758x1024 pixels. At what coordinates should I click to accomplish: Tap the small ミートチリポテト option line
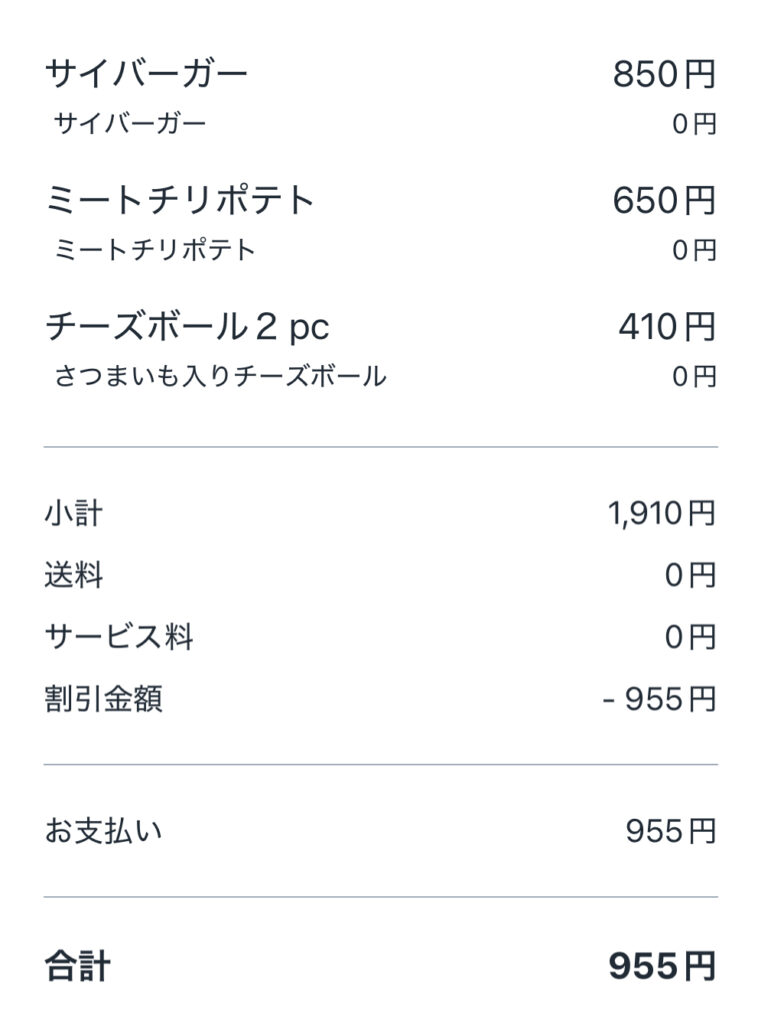[155, 250]
